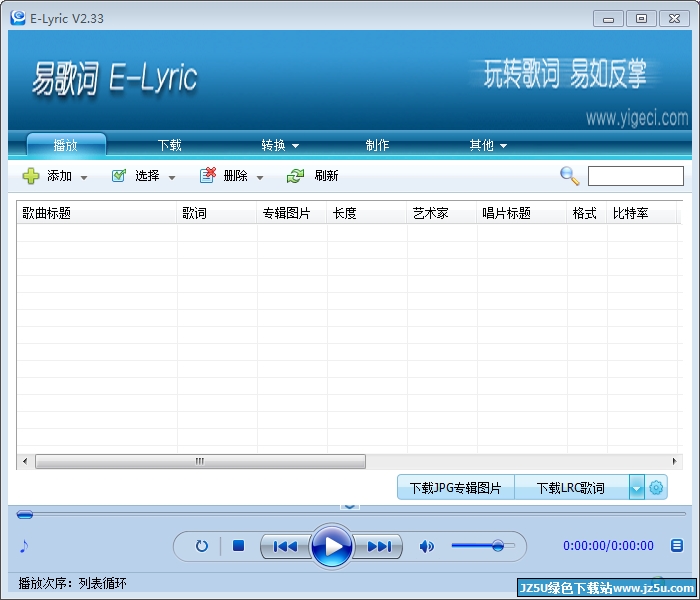Open www.yigeci.com link in banner
The image size is (700, 600).
click(x=637, y=118)
